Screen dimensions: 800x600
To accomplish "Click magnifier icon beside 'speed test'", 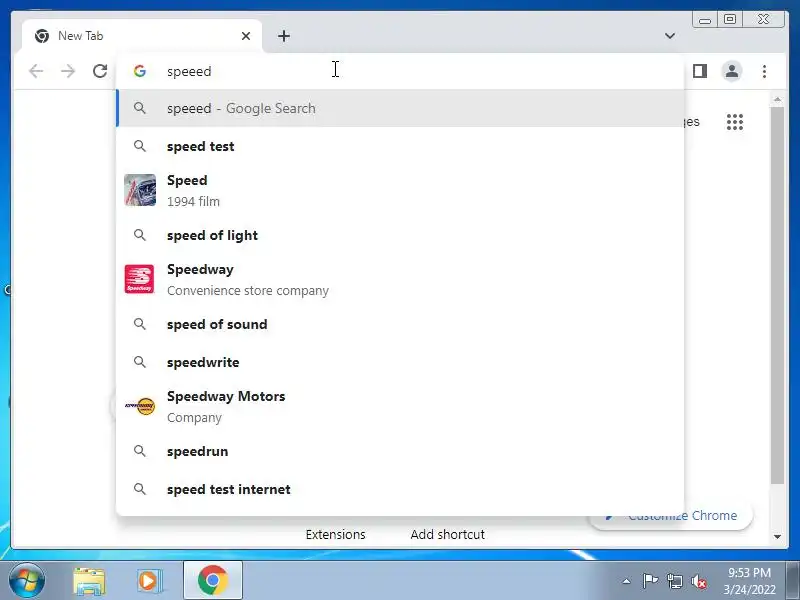I will [x=140, y=146].
